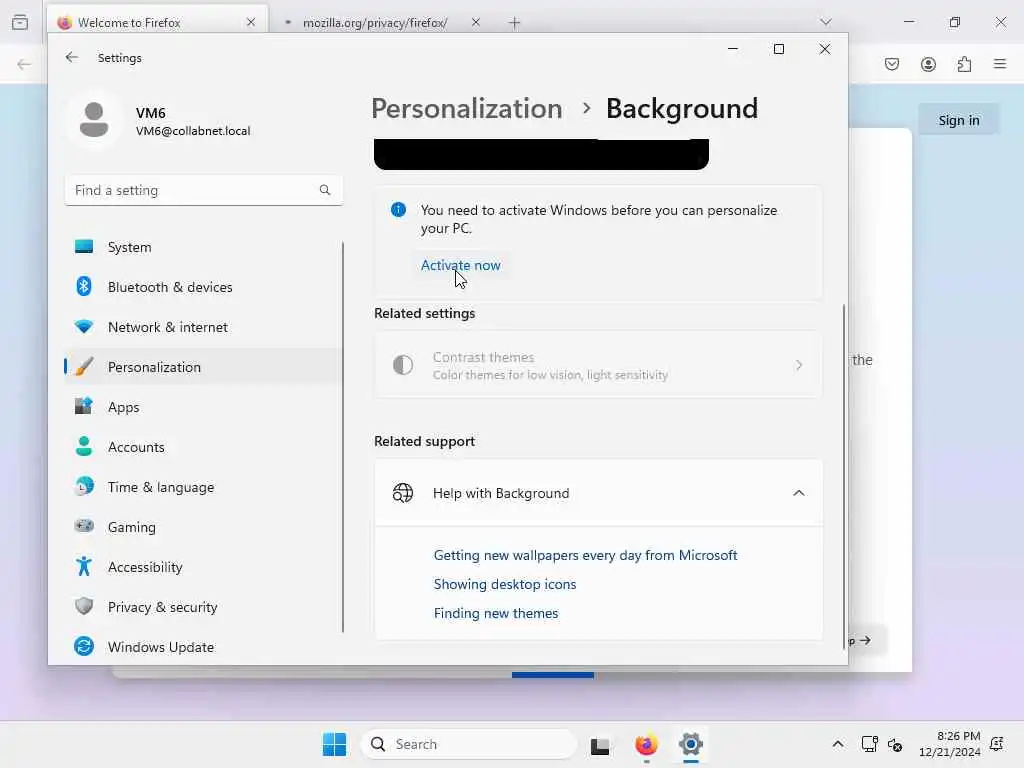Viewport: 1024px width, 768px height.
Task: Open Accounts via its person icon
Action: pyautogui.click(x=84, y=447)
